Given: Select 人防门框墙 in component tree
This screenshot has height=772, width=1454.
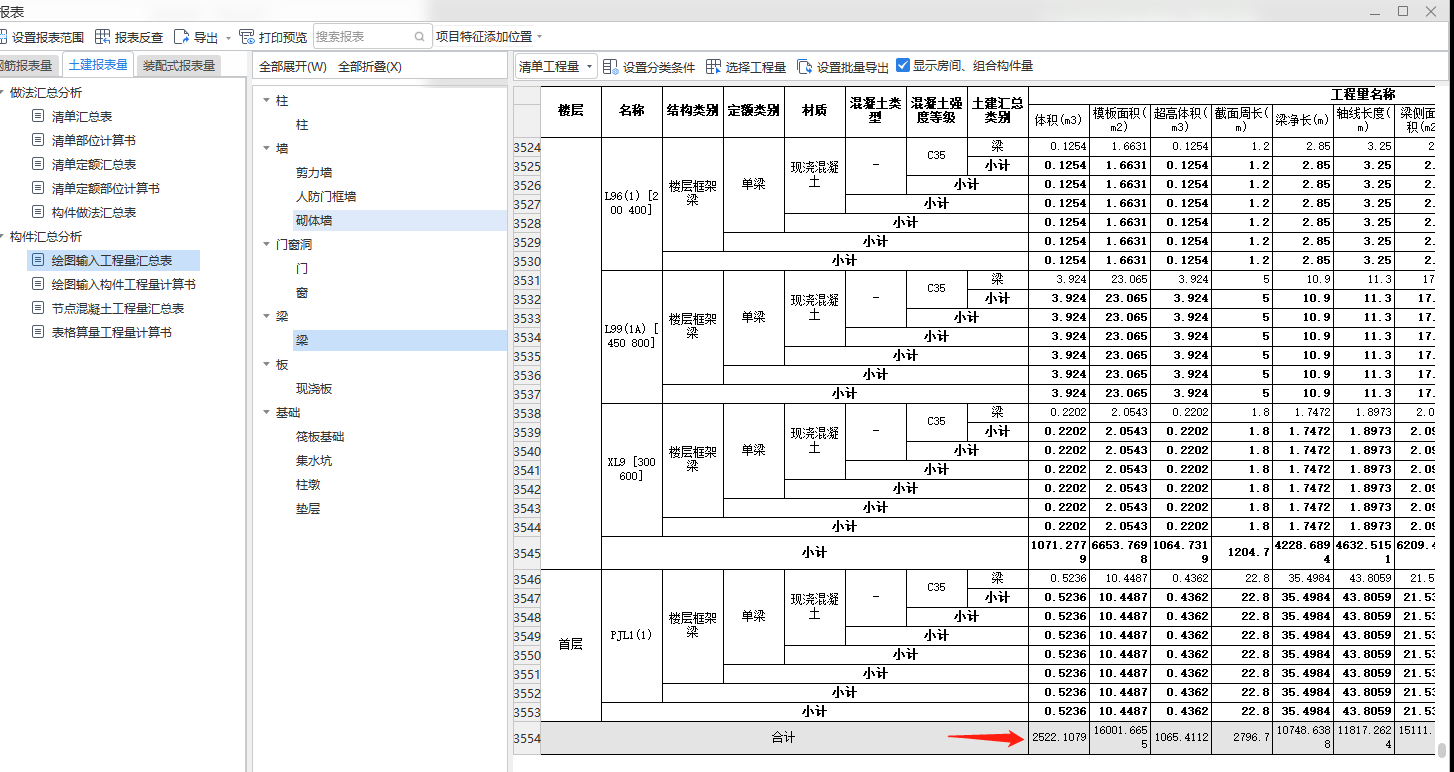Looking at the screenshot, I should [326, 197].
